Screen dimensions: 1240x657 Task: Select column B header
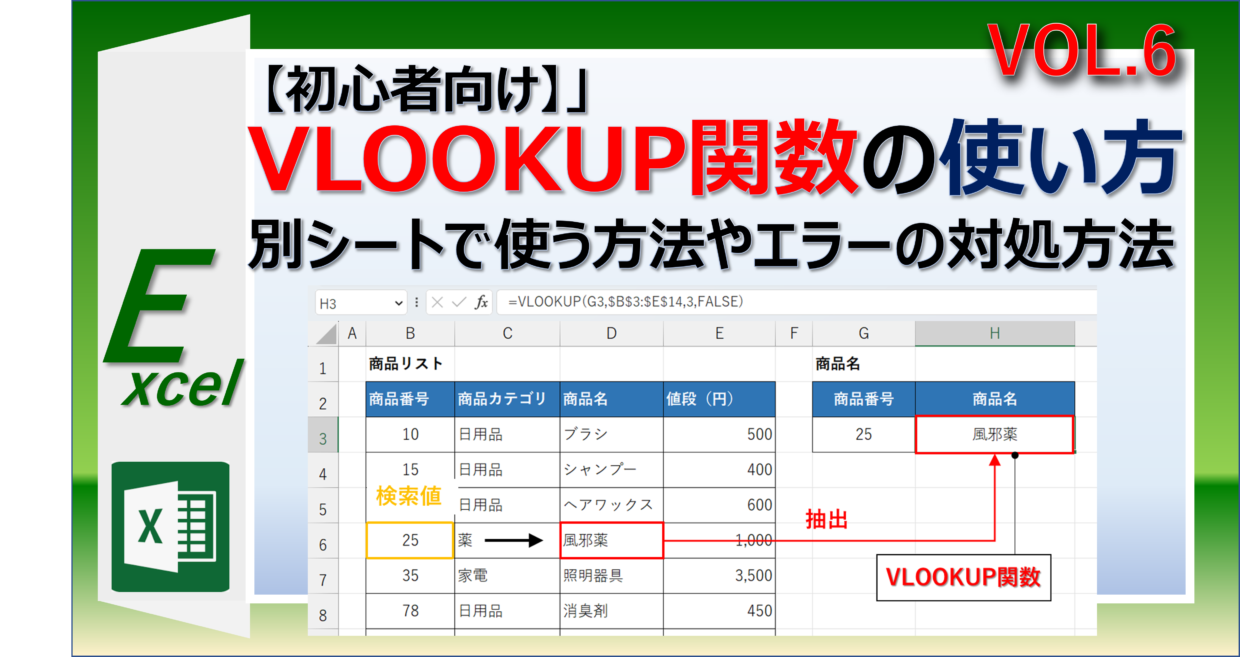pyautogui.click(x=410, y=334)
